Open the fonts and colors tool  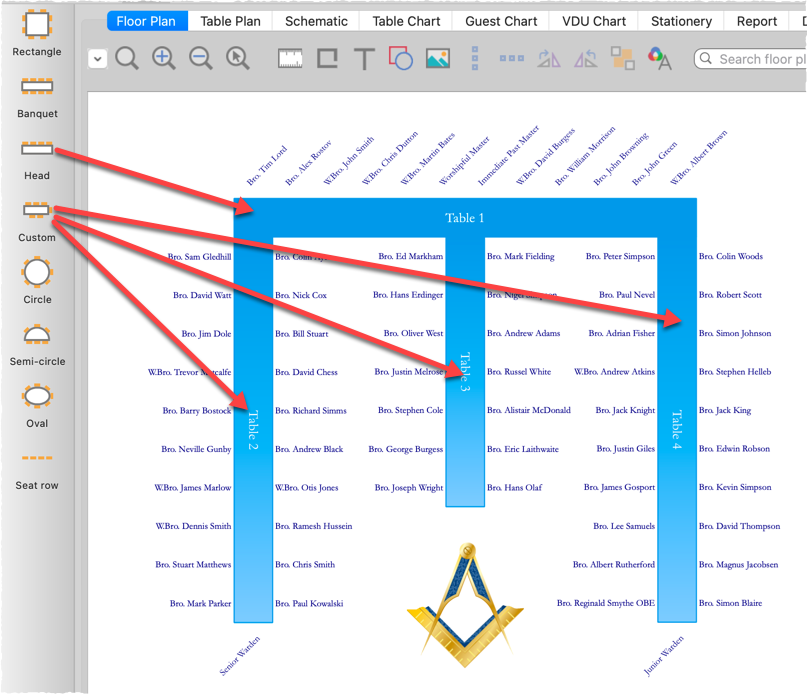[x=658, y=59]
